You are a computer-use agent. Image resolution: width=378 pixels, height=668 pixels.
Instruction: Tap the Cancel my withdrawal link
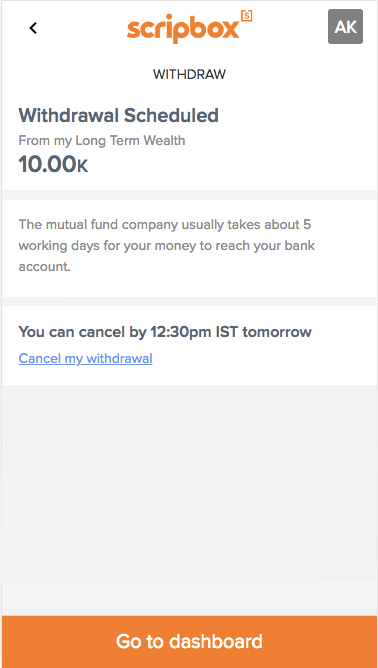point(85,359)
